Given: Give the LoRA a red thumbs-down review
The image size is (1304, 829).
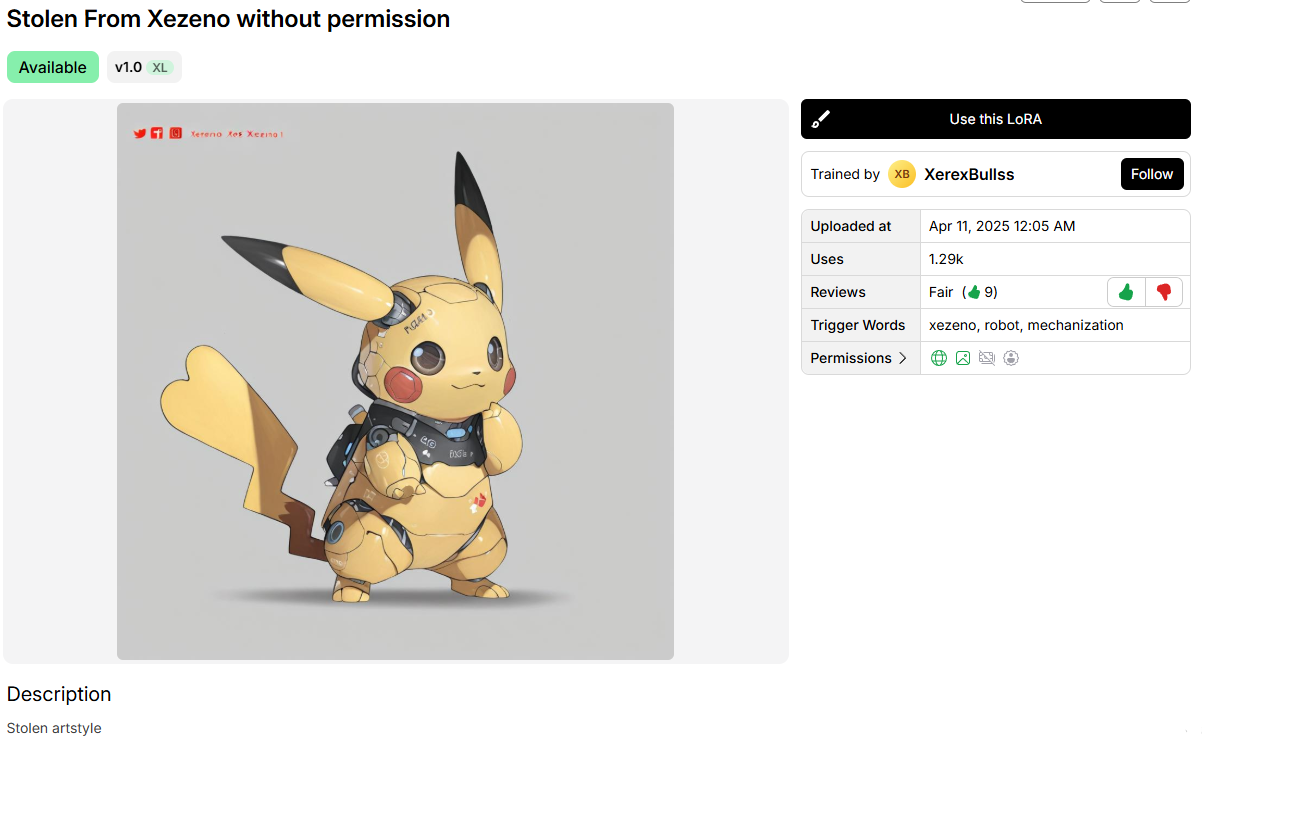Looking at the screenshot, I should coord(1164,292).
